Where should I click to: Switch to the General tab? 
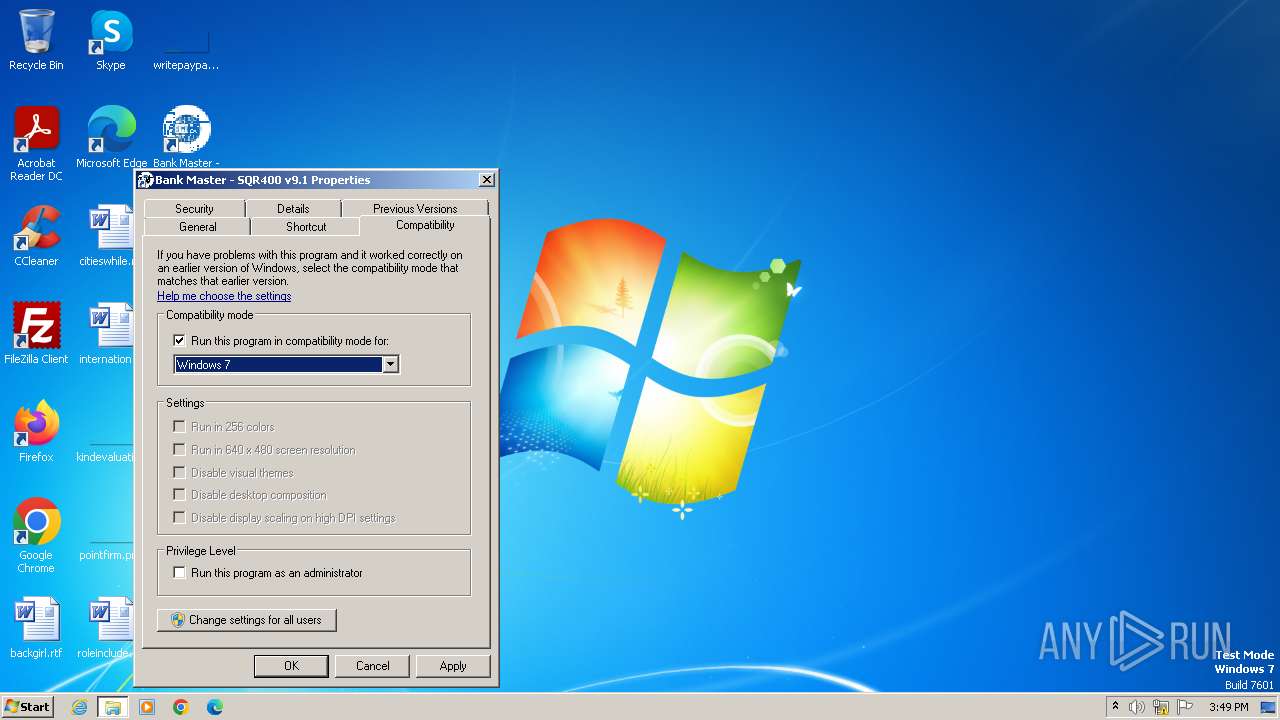tap(197, 227)
